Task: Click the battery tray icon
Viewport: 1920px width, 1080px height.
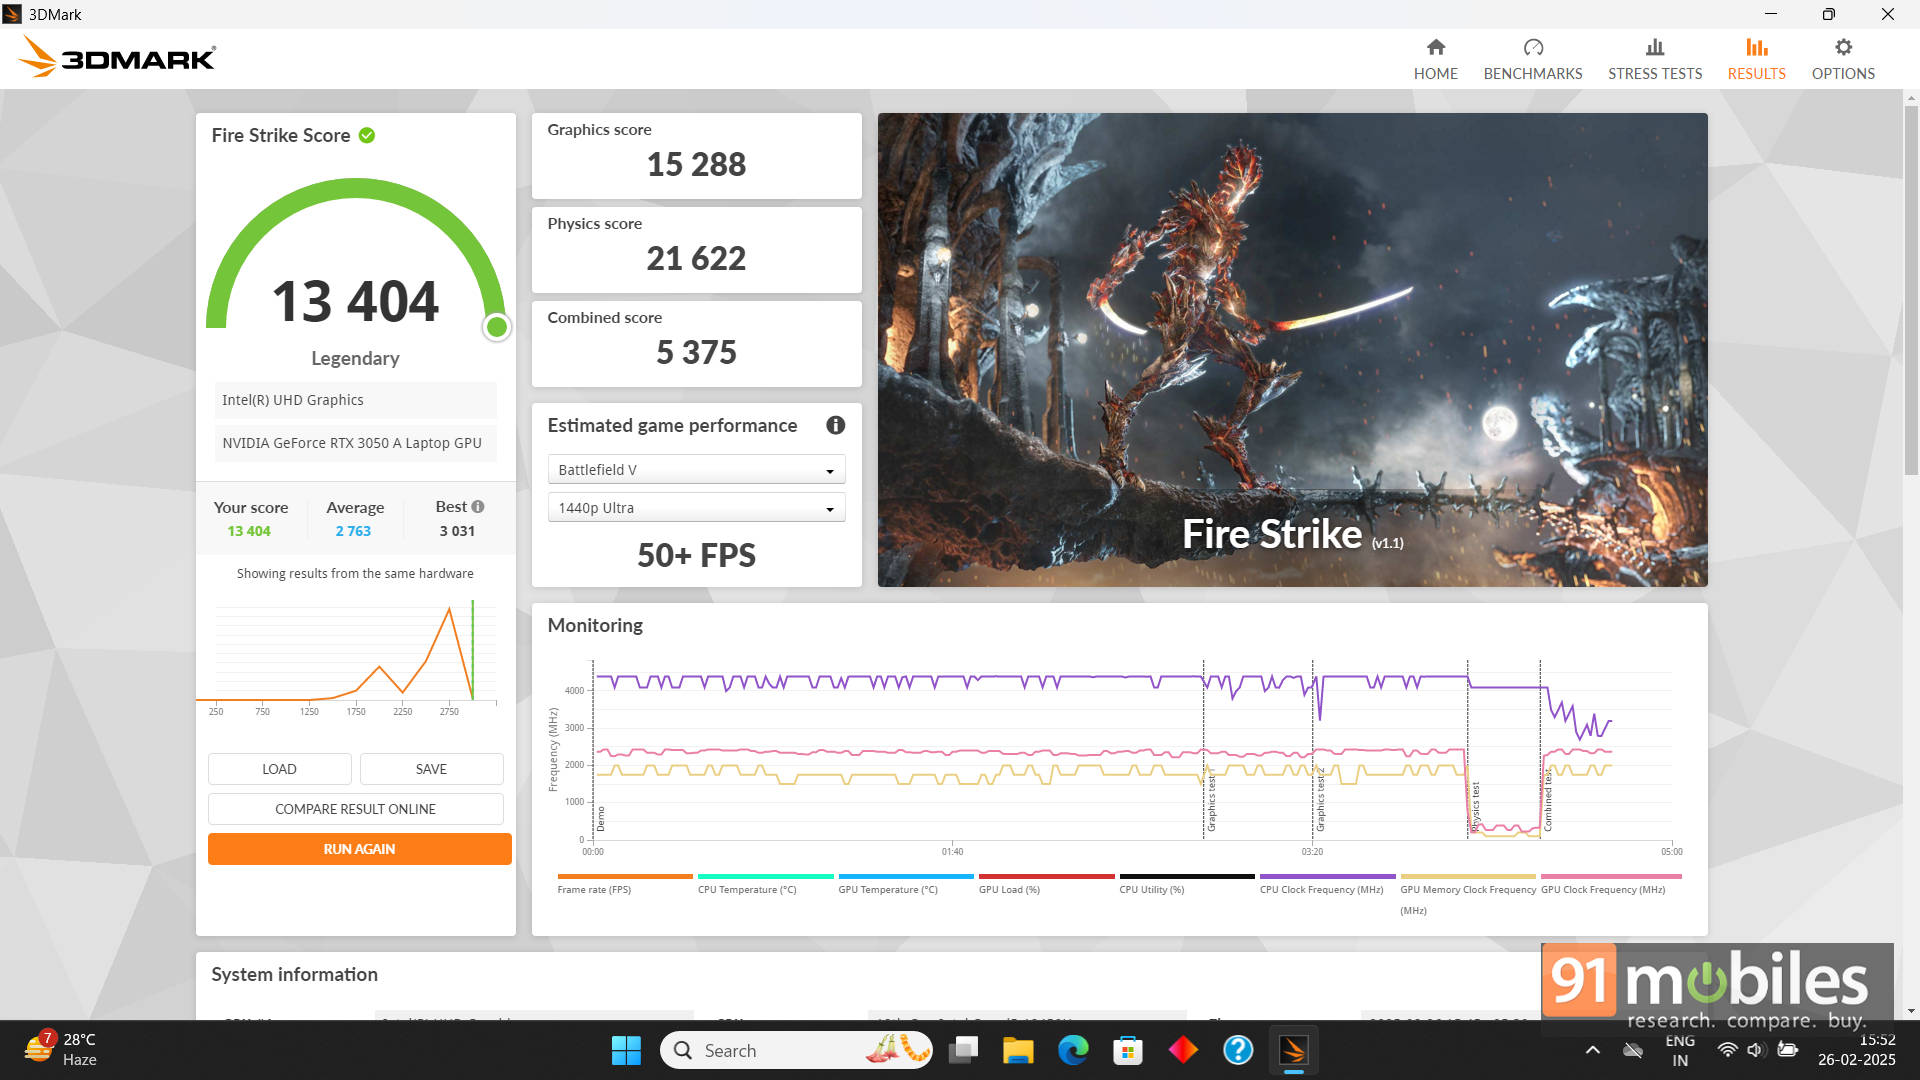Action: pos(1787,1050)
